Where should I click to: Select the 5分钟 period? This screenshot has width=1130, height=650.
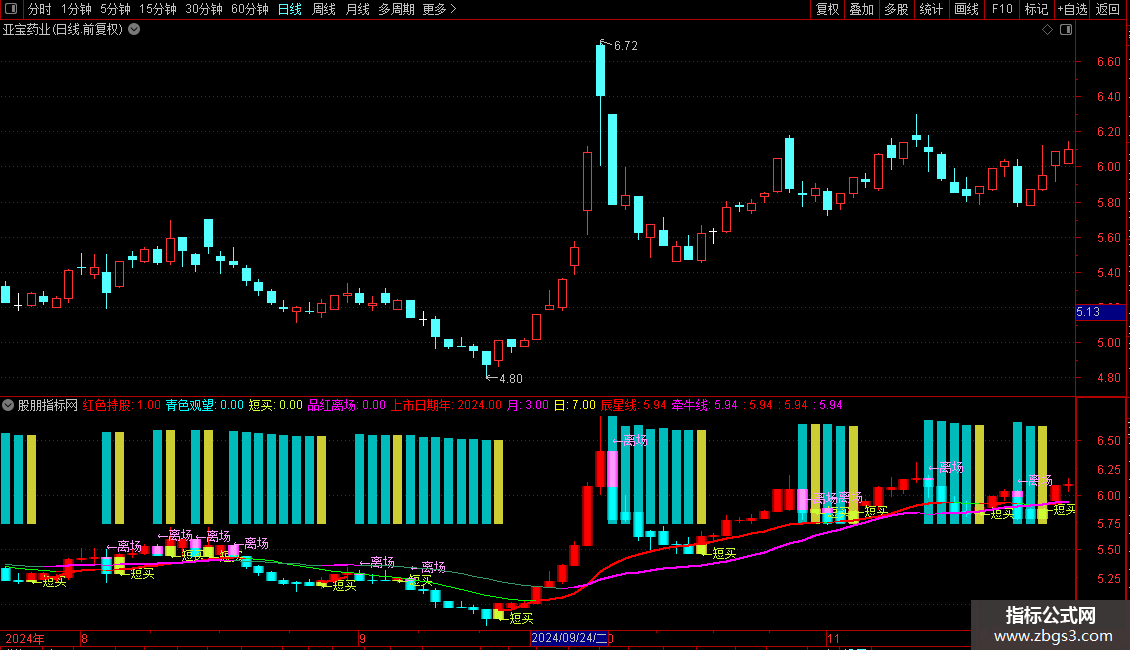[x=115, y=9]
